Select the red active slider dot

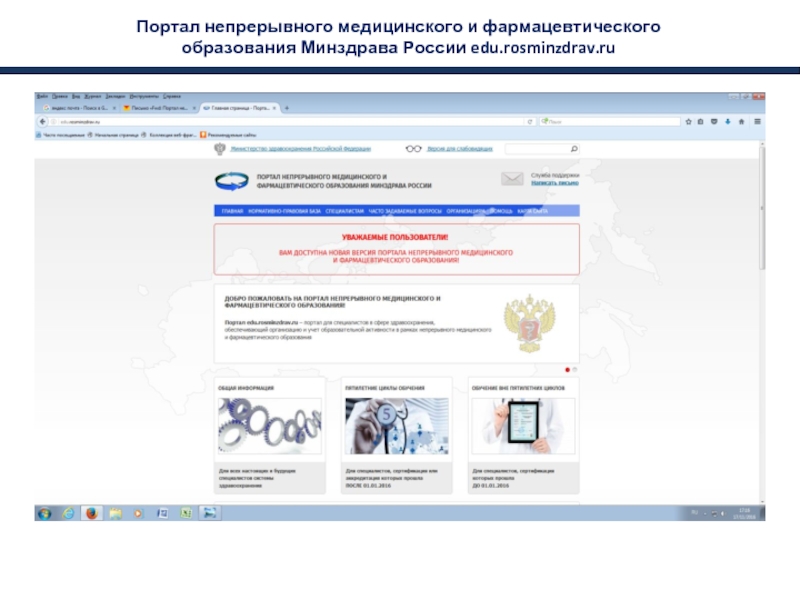pos(567,370)
